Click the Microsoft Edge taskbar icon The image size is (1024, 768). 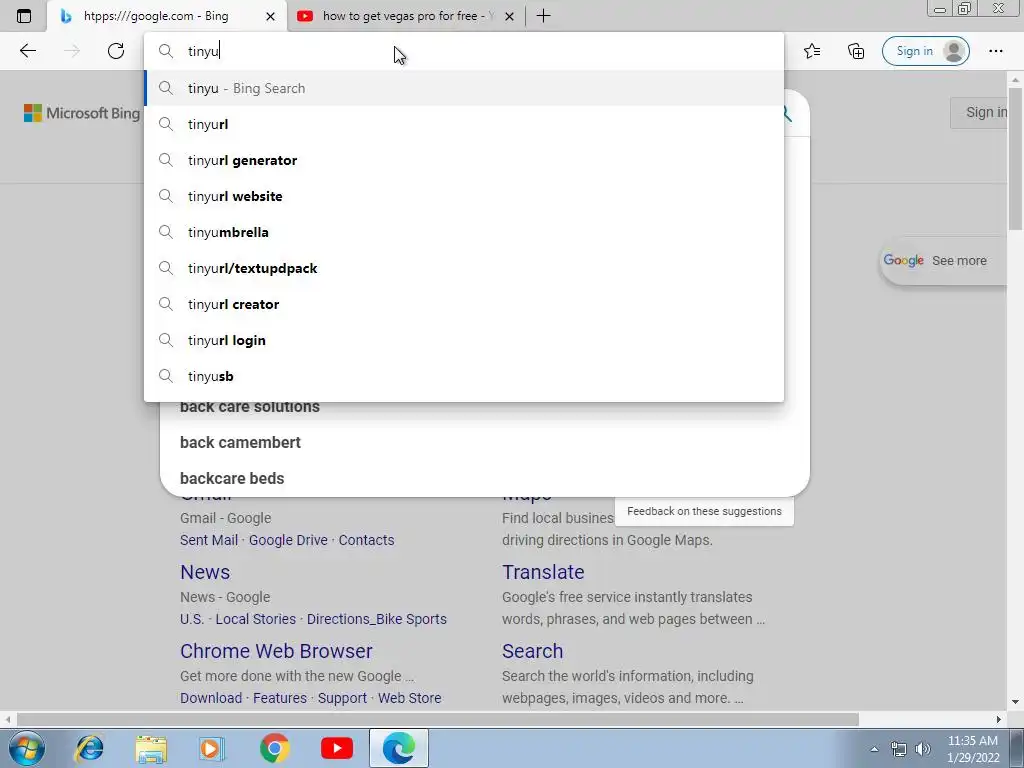pos(399,748)
